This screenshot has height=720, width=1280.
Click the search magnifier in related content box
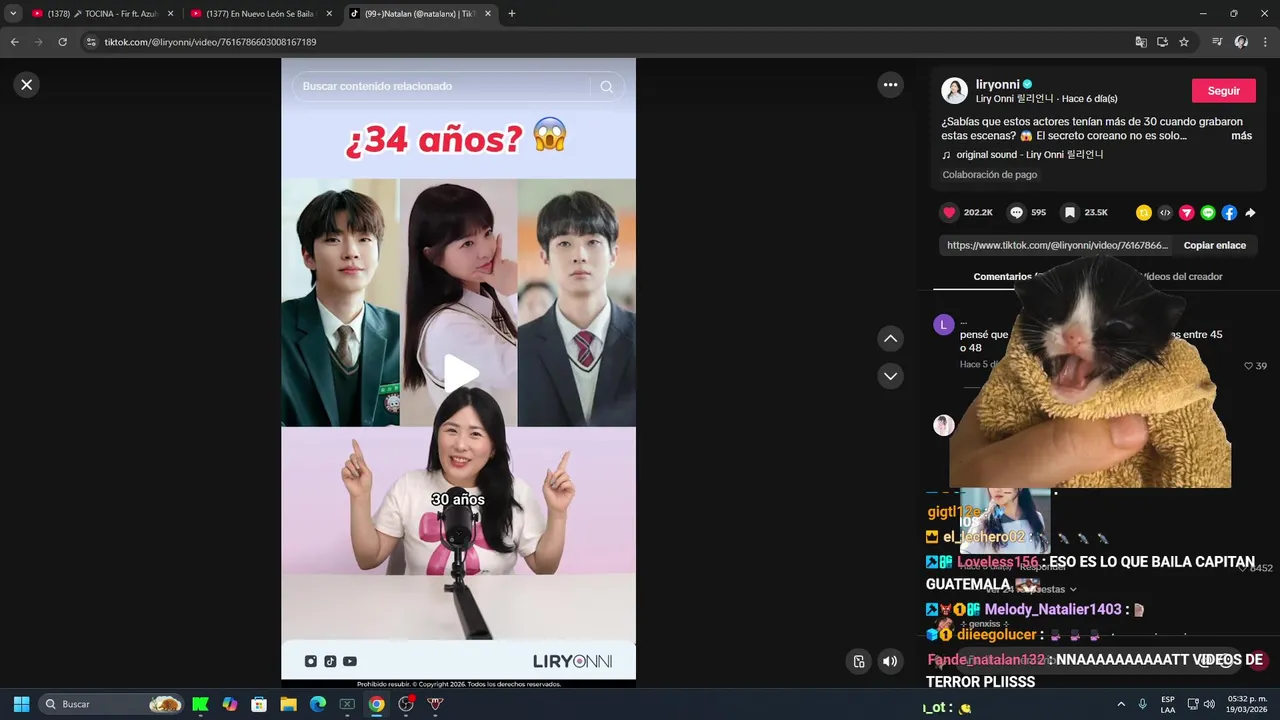tap(606, 86)
